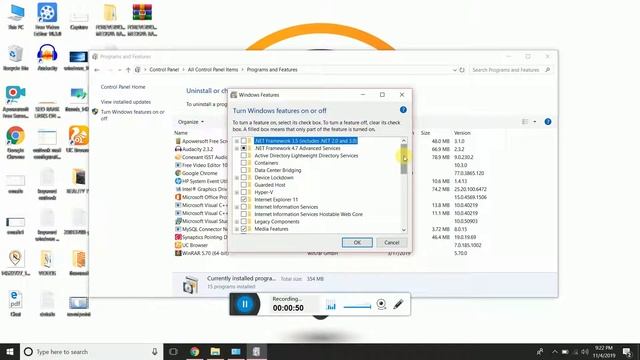
Task: Open the Recycle Bin desktop icon
Action: pos(16,58)
